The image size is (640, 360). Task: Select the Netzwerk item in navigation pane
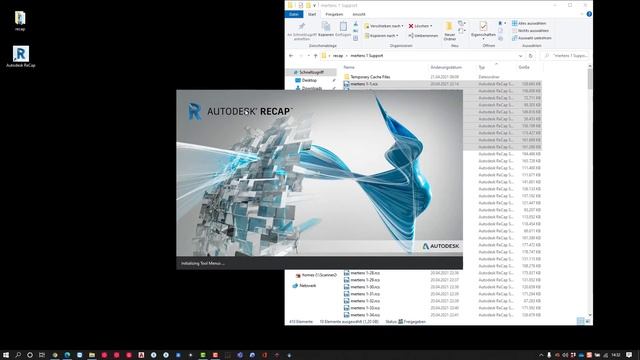[304, 286]
